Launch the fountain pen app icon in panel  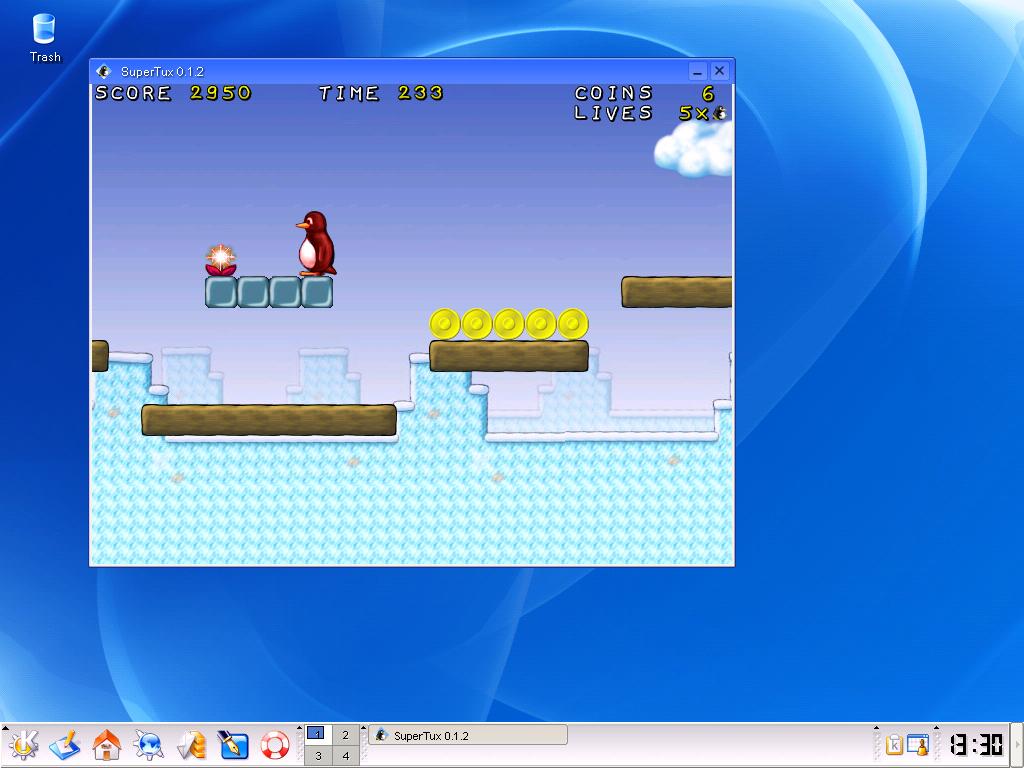click(232, 745)
